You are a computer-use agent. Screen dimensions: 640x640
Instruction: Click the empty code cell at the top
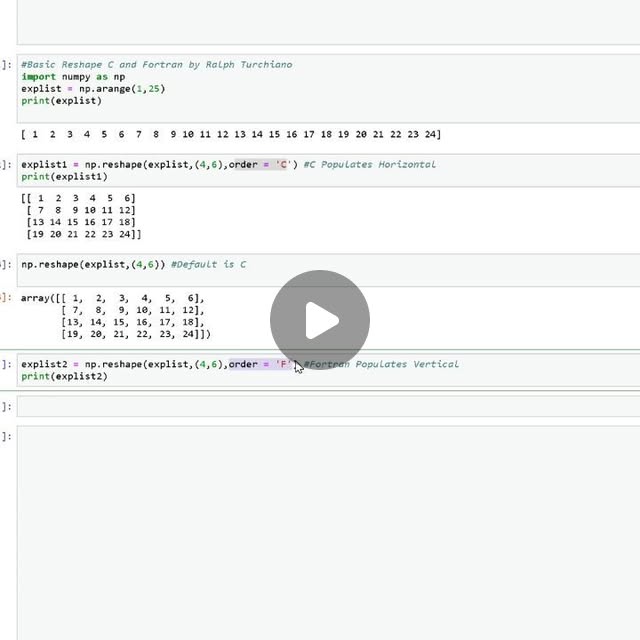click(x=328, y=22)
